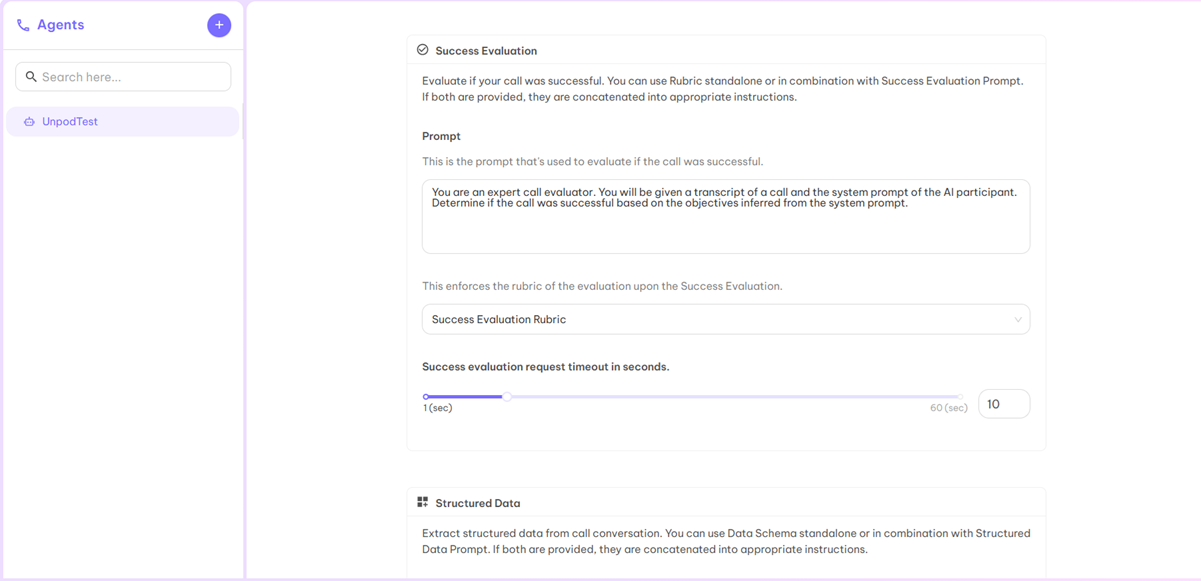
Task: Click 'Success evaluation request timeout in seconds' label
Action: click(546, 367)
